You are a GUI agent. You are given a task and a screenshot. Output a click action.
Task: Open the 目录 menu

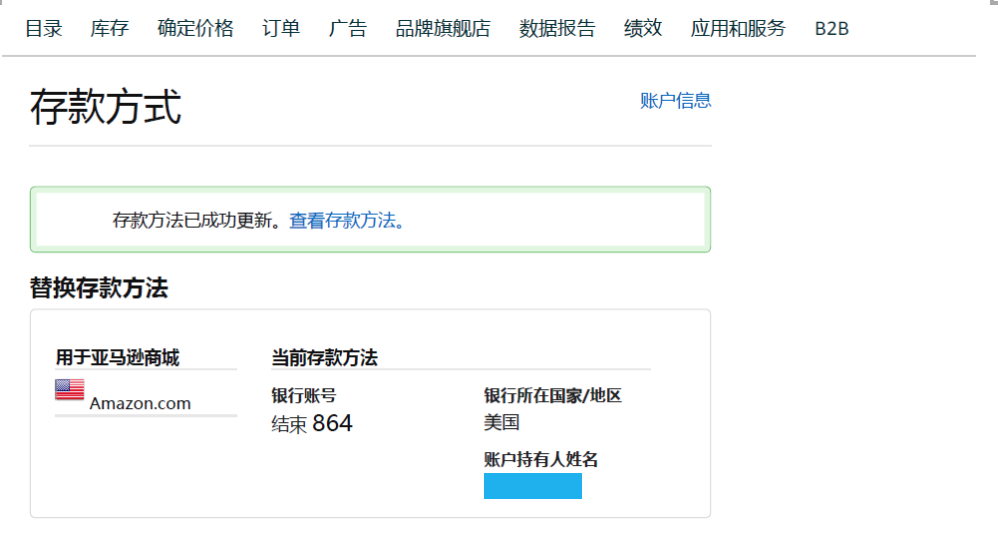44,28
